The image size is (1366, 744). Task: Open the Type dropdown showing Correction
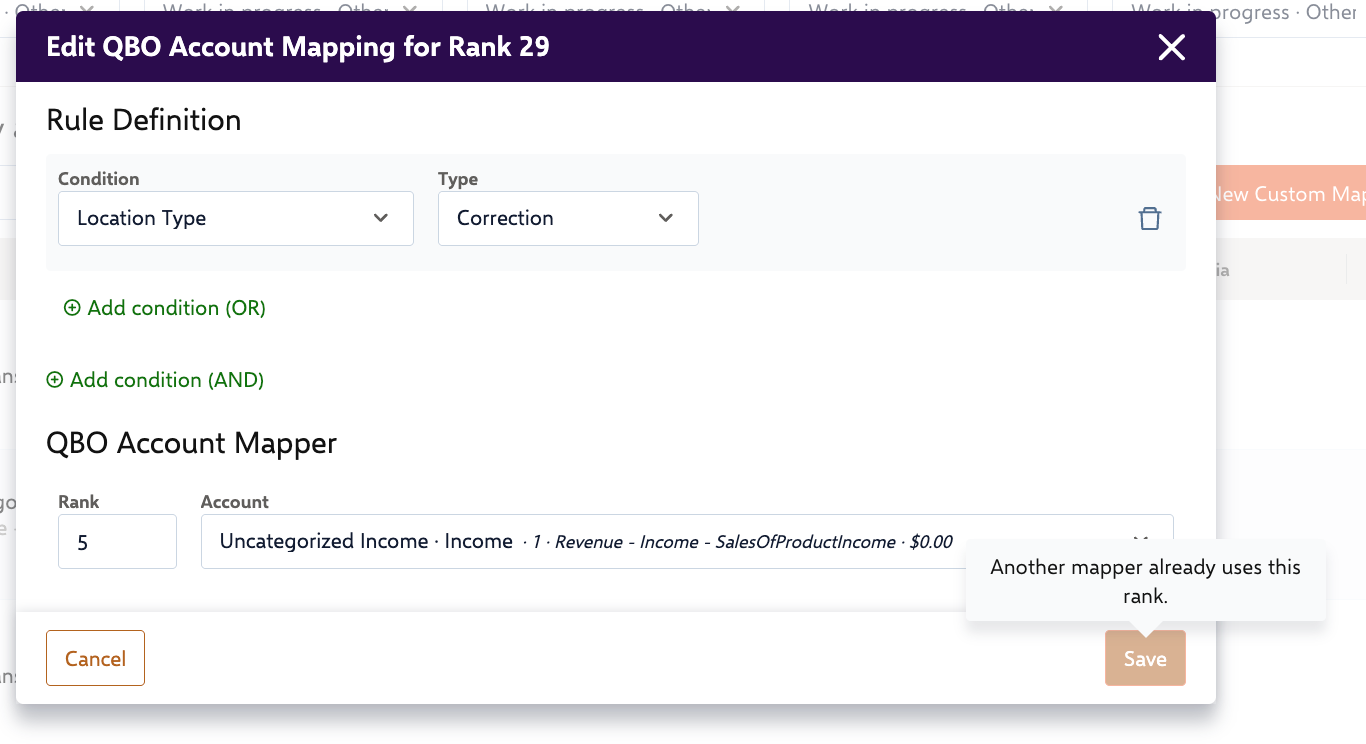click(567, 218)
